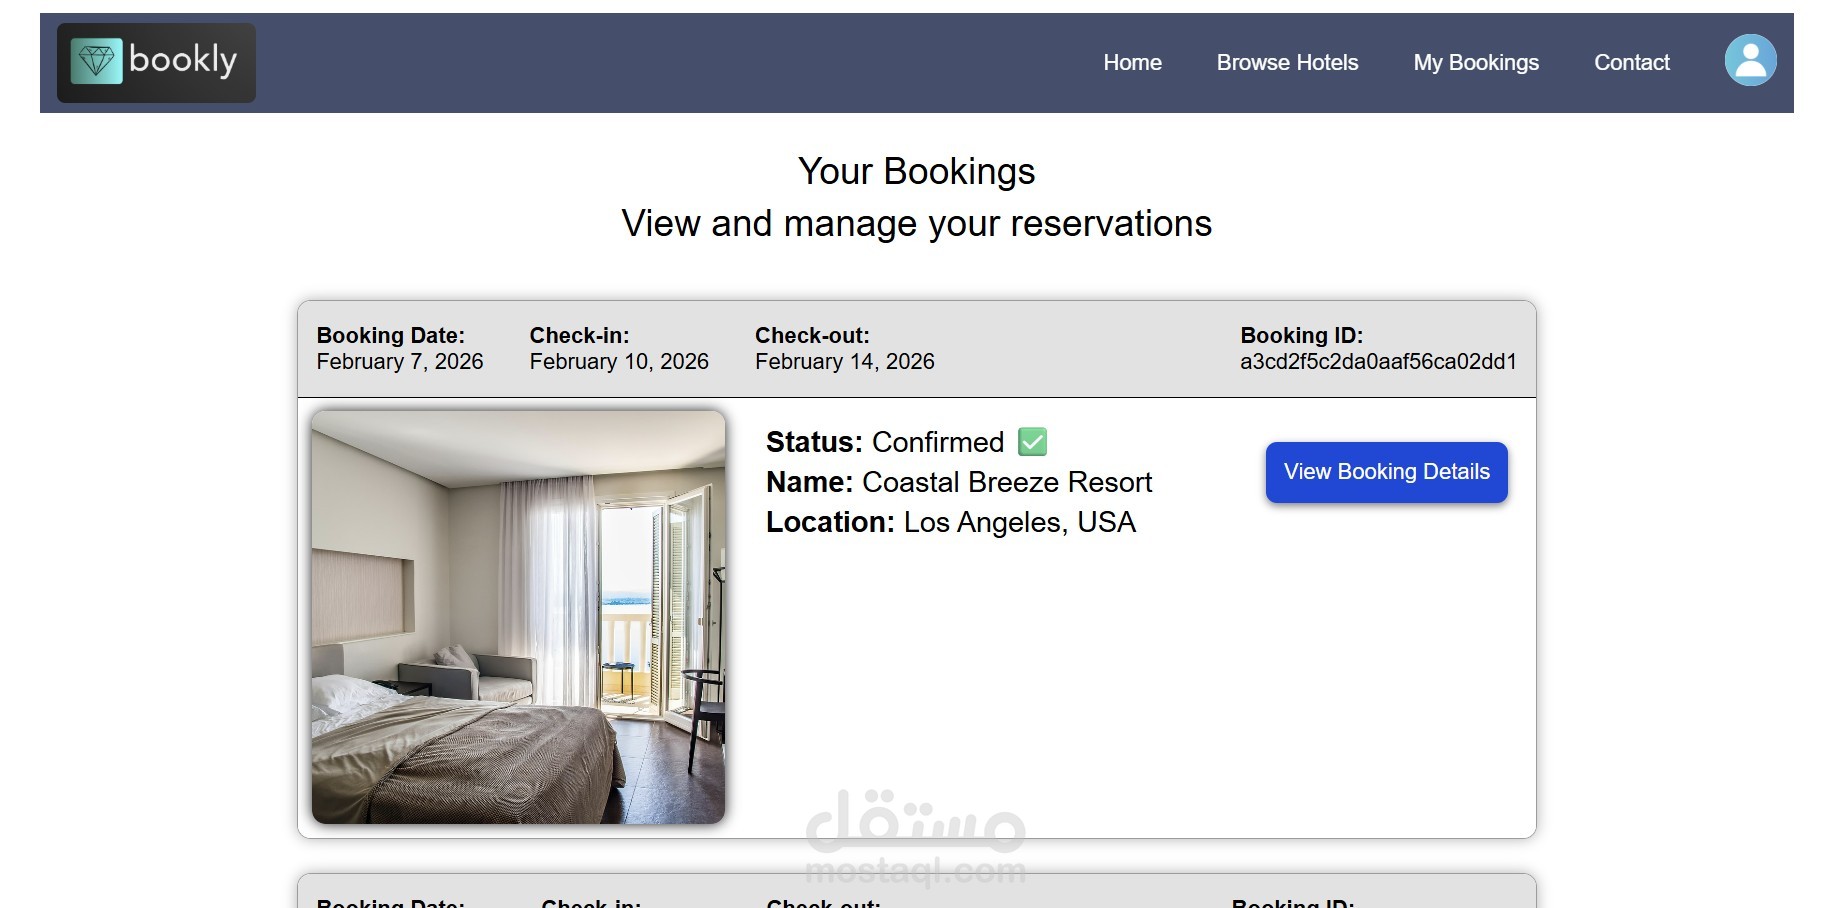Go to the Home page
1833x908 pixels.
tap(1132, 62)
